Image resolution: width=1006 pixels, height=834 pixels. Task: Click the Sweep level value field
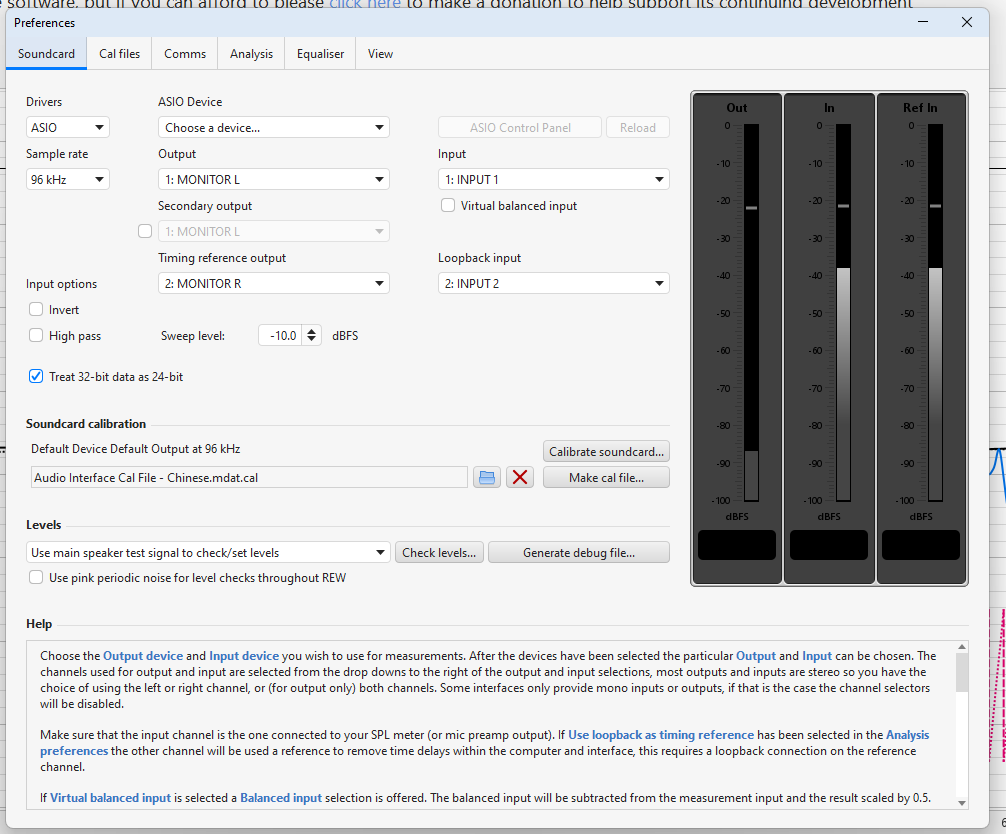coord(282,336)
